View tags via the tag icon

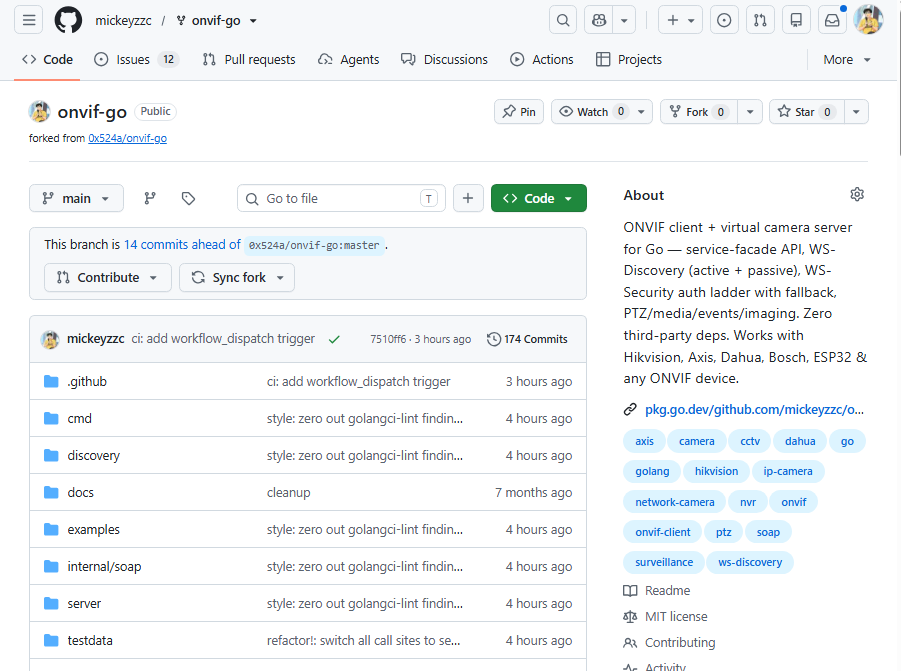click(188, 198)
